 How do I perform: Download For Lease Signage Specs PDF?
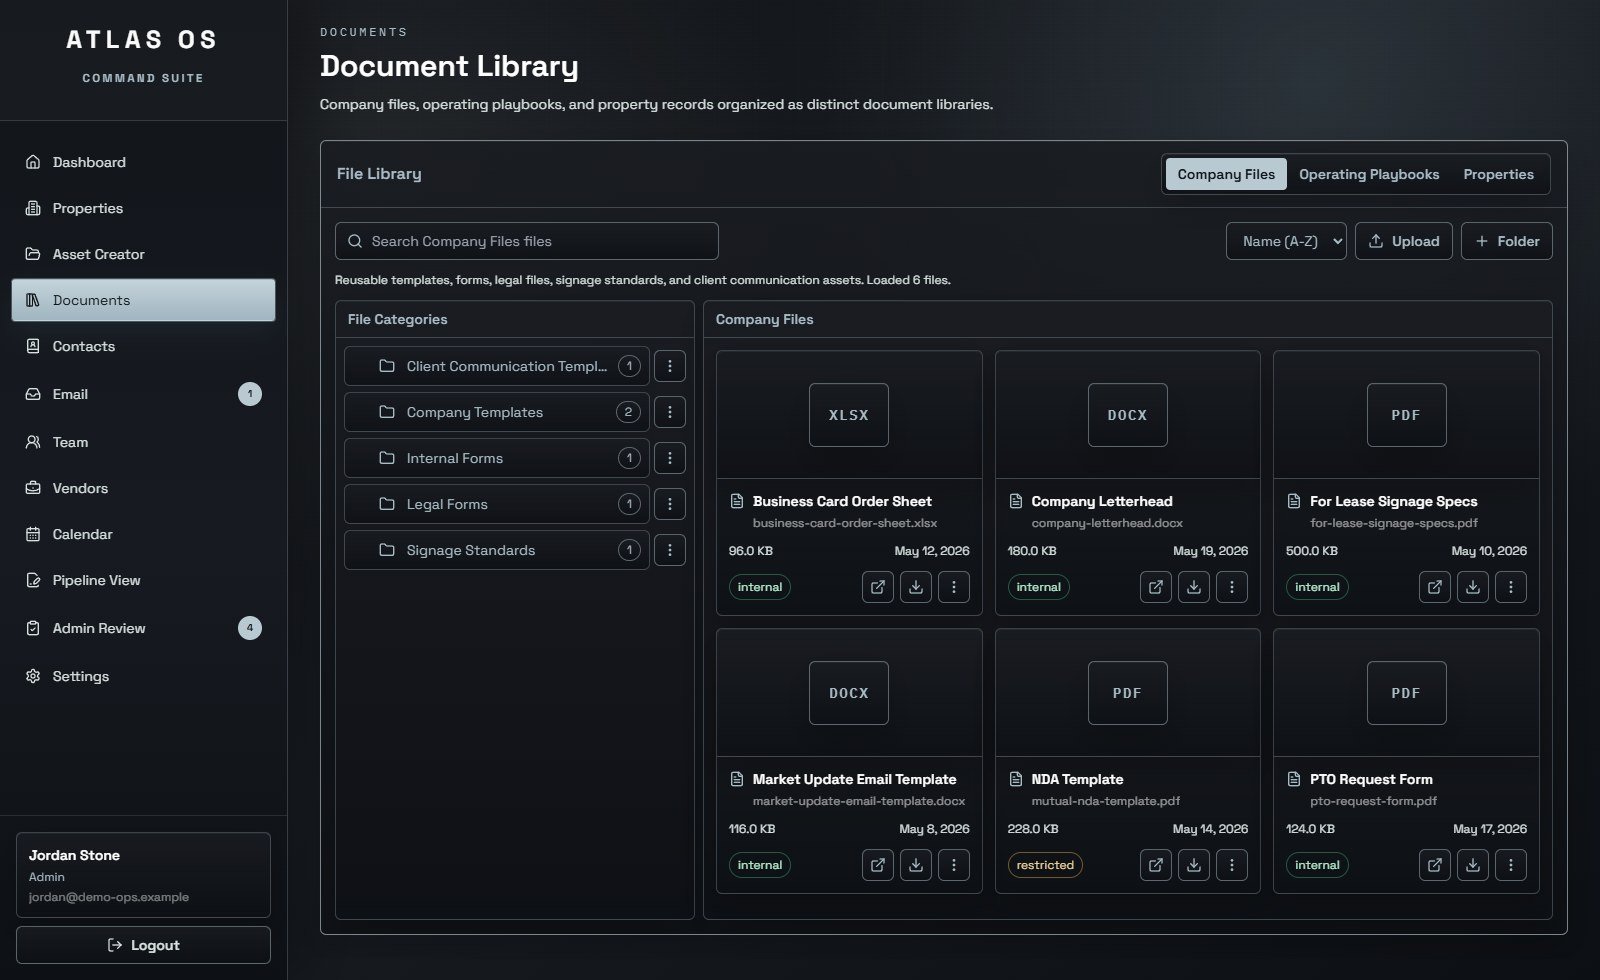click(x=1473, y=587)
